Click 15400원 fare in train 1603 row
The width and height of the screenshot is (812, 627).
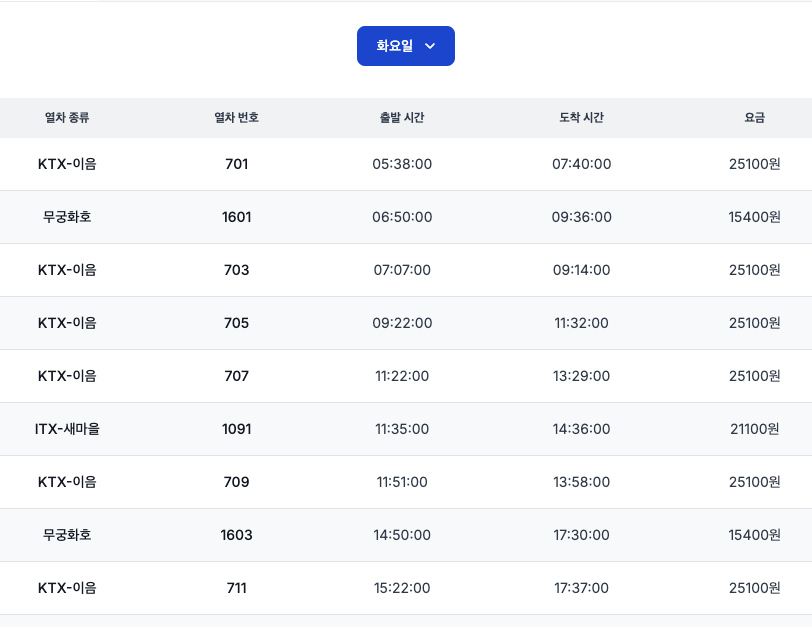[x=755, y=535]
